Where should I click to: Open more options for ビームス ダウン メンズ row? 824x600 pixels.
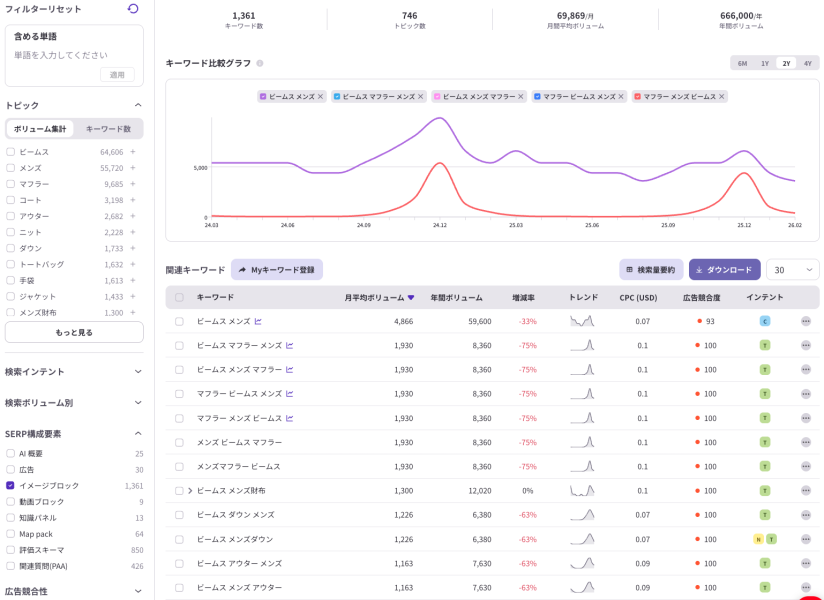(x=806, y=515)
